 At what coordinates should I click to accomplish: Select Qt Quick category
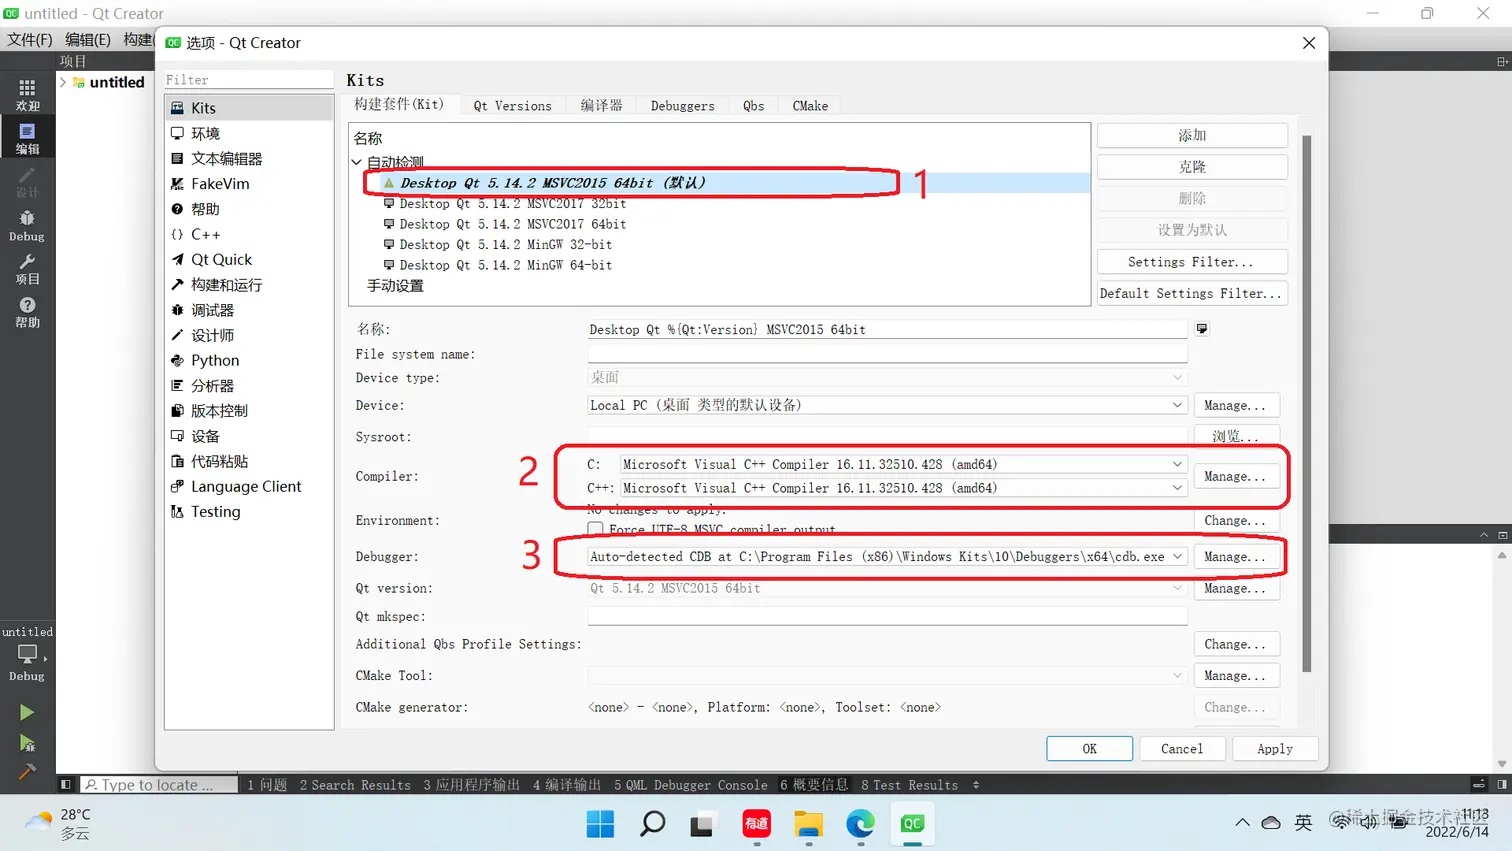(249, 259)
